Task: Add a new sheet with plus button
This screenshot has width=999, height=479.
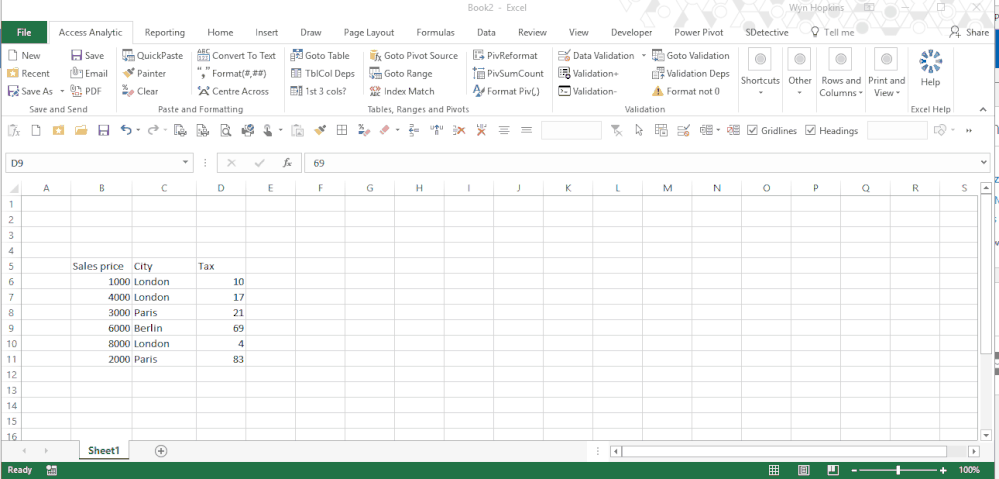Action: 161,450
